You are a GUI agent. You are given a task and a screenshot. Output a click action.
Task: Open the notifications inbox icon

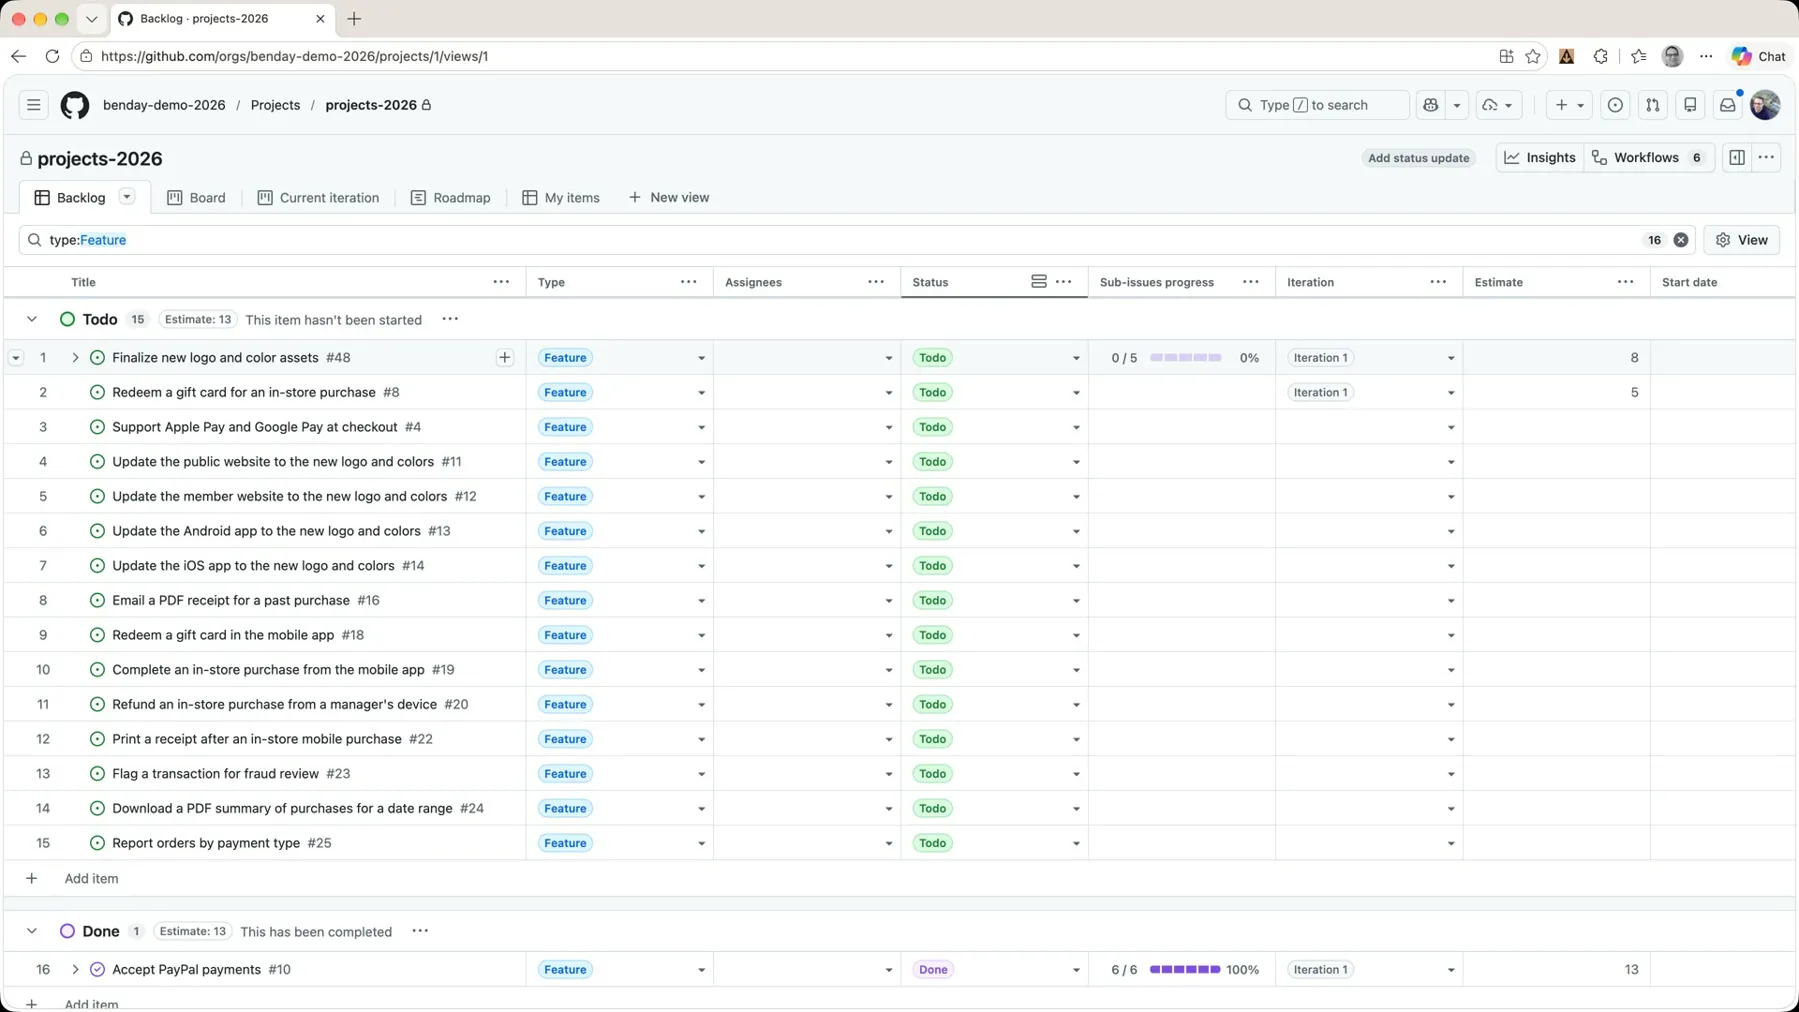[1727, 105]
